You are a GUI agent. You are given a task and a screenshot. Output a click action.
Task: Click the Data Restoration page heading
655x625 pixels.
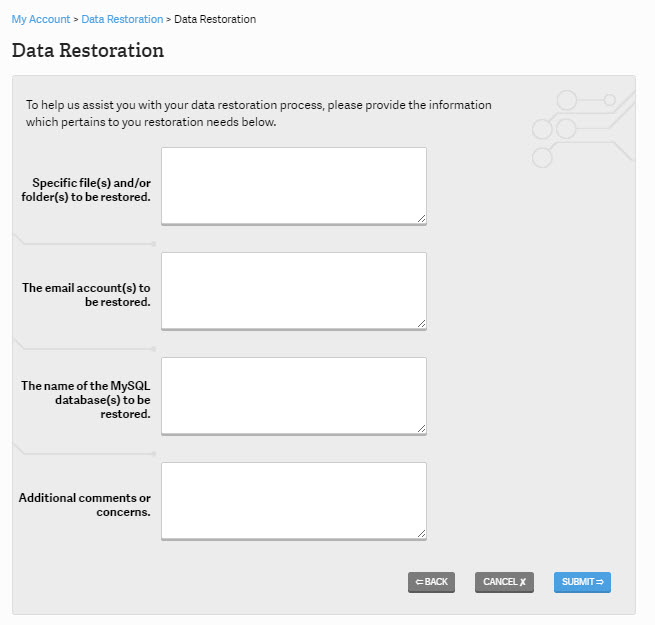point(87,50)
